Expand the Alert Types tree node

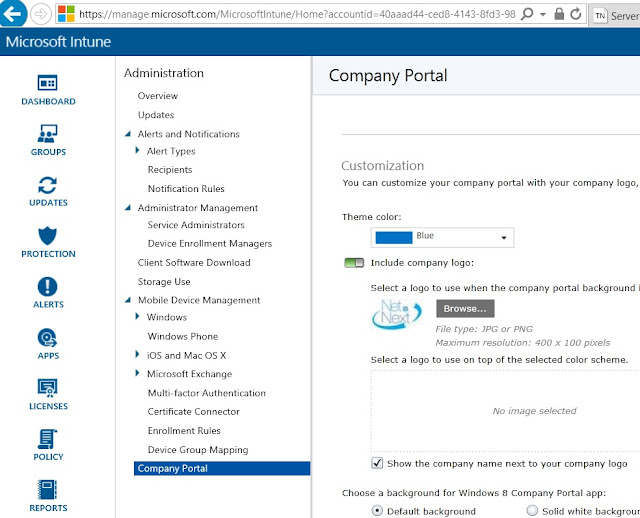click(x=138, y=151)
